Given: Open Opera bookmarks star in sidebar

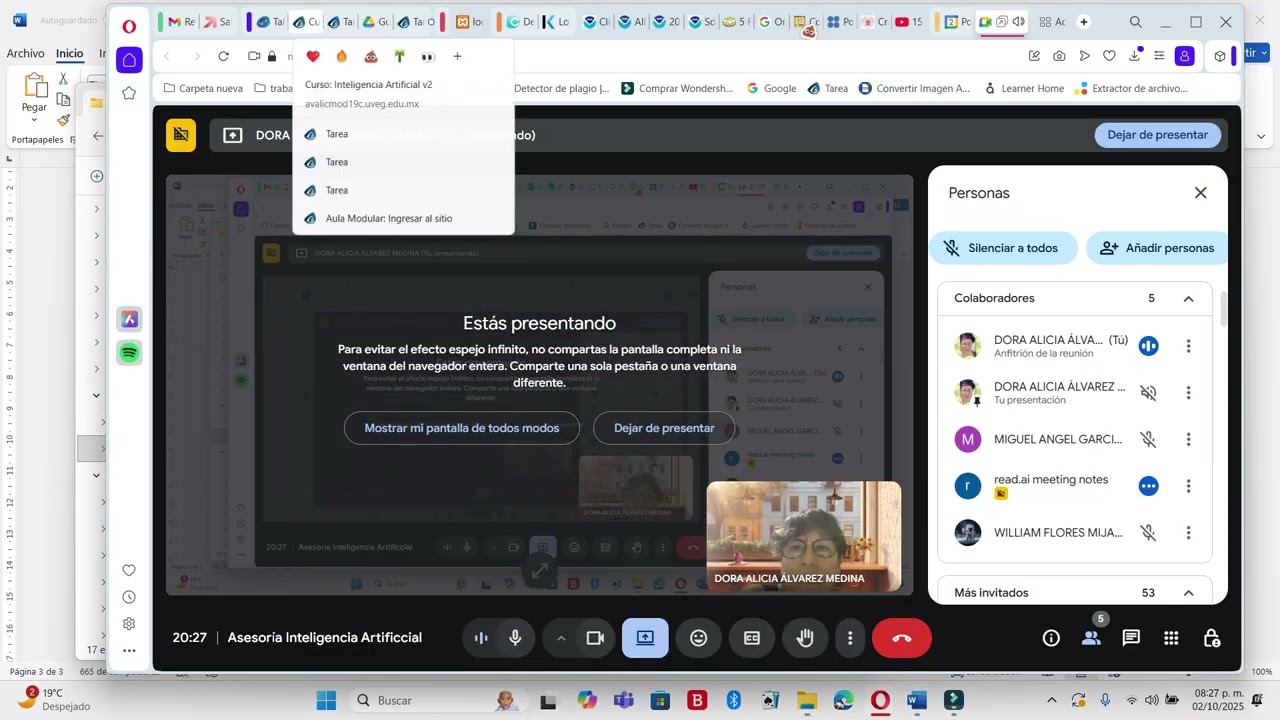Looking at the screenshot, I should (x=129, y=93).
